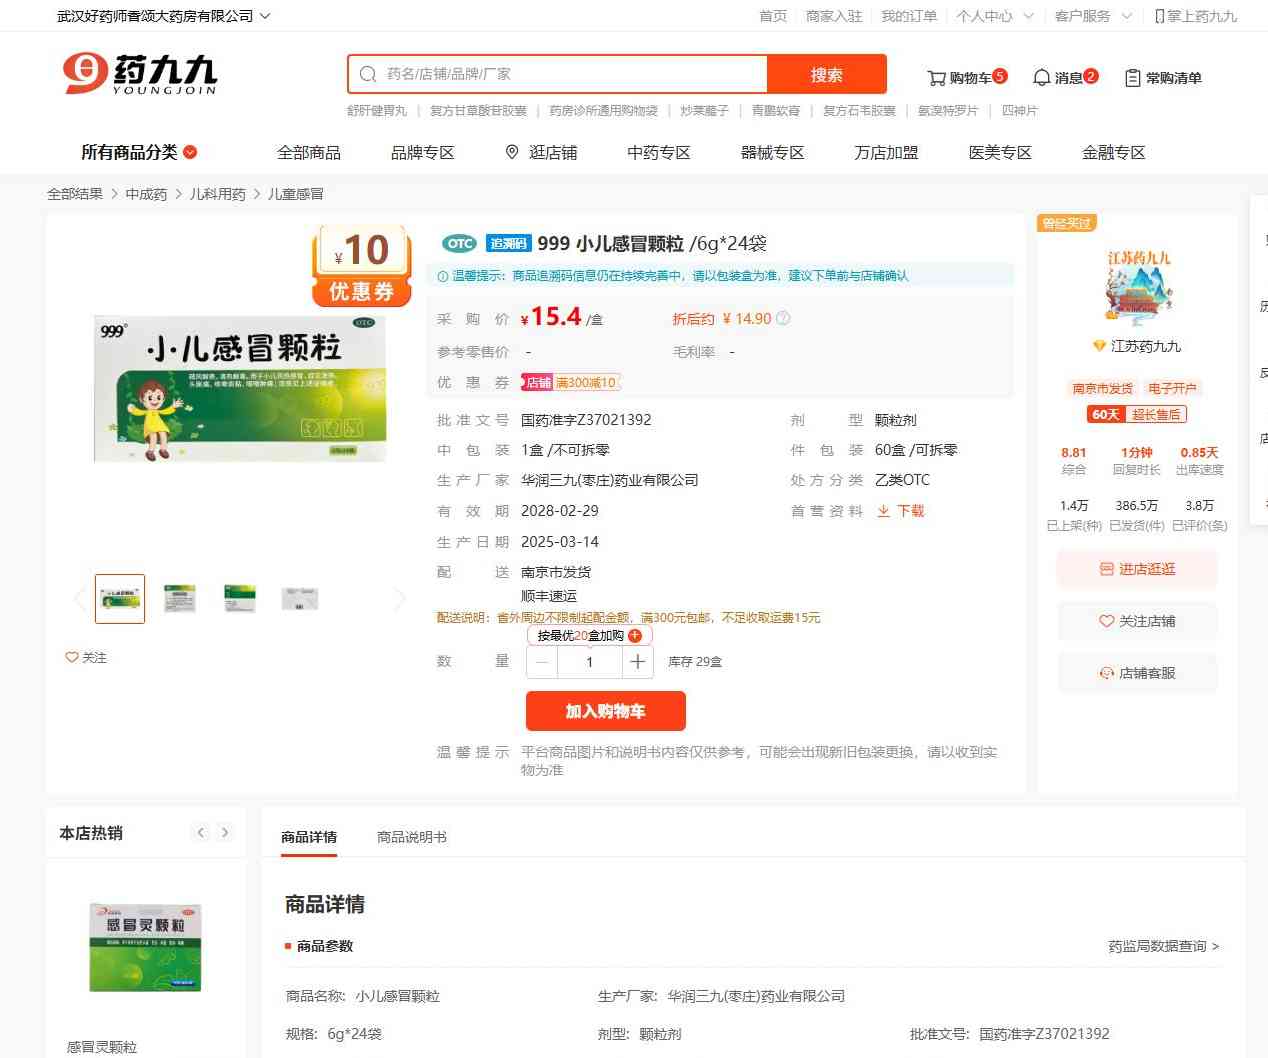Screen dimensions: 1268x1058
Task: Open the frequent purchase list icon
Action: [1132, 78]
